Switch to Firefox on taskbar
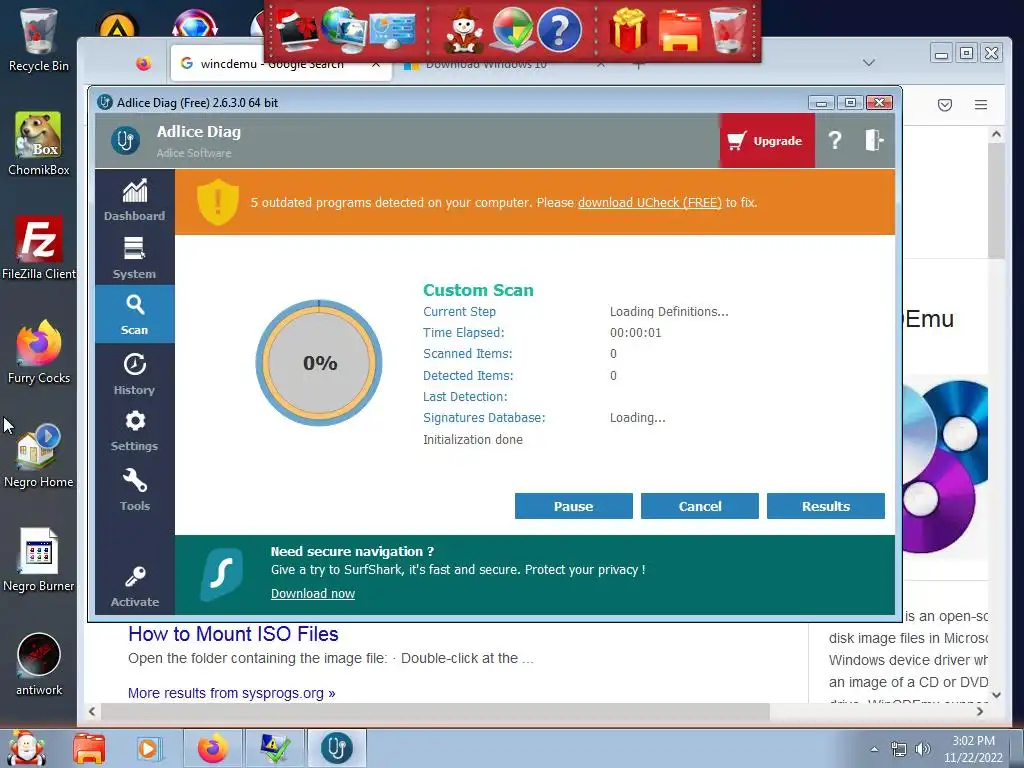The height and width of the screenshot is (768, 1024). click(x=212, y=748)
